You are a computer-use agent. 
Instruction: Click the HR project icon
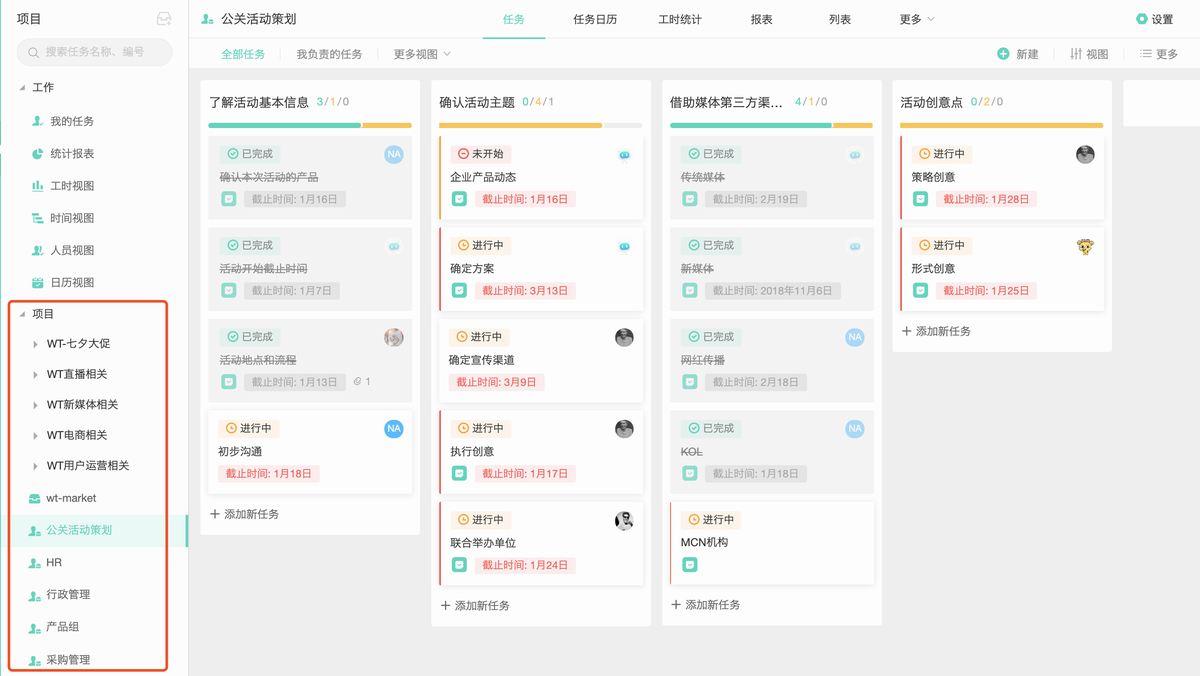(x=35, y=563)
